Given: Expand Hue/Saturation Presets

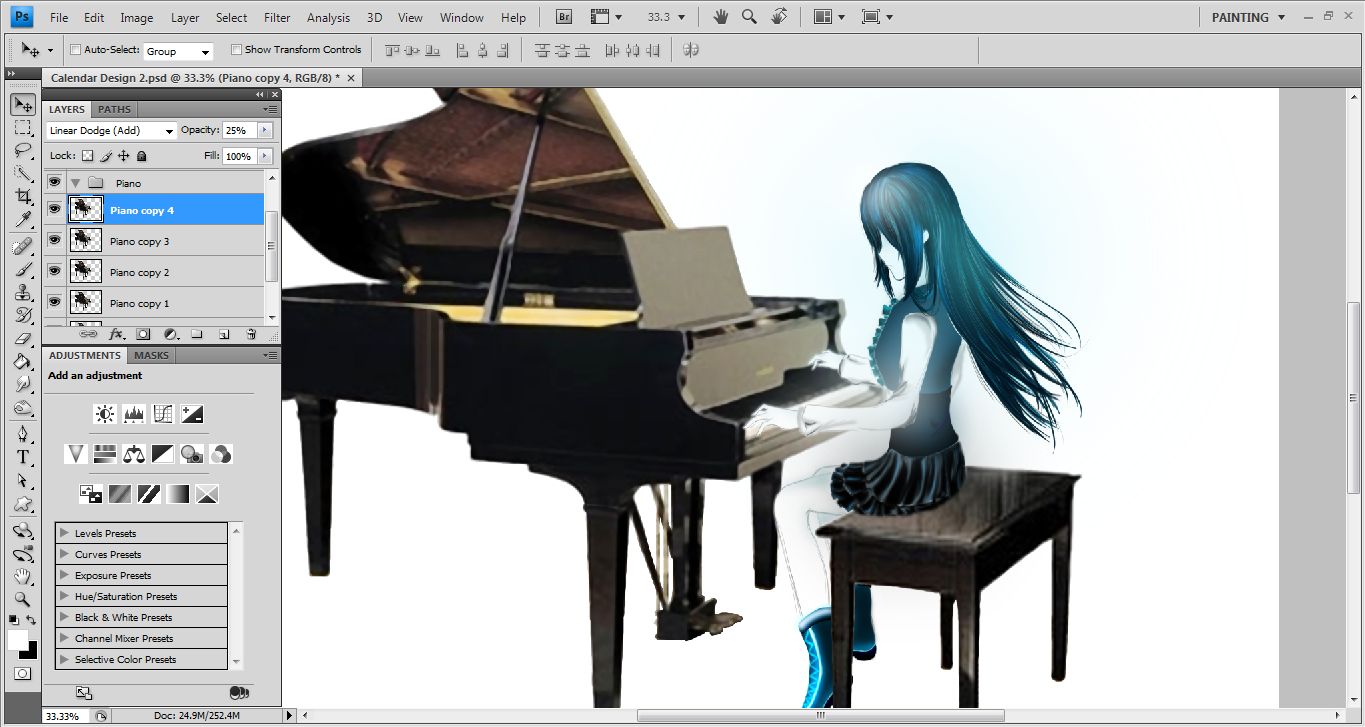Looking at the screenshot, I should click(x=65, y=596).
